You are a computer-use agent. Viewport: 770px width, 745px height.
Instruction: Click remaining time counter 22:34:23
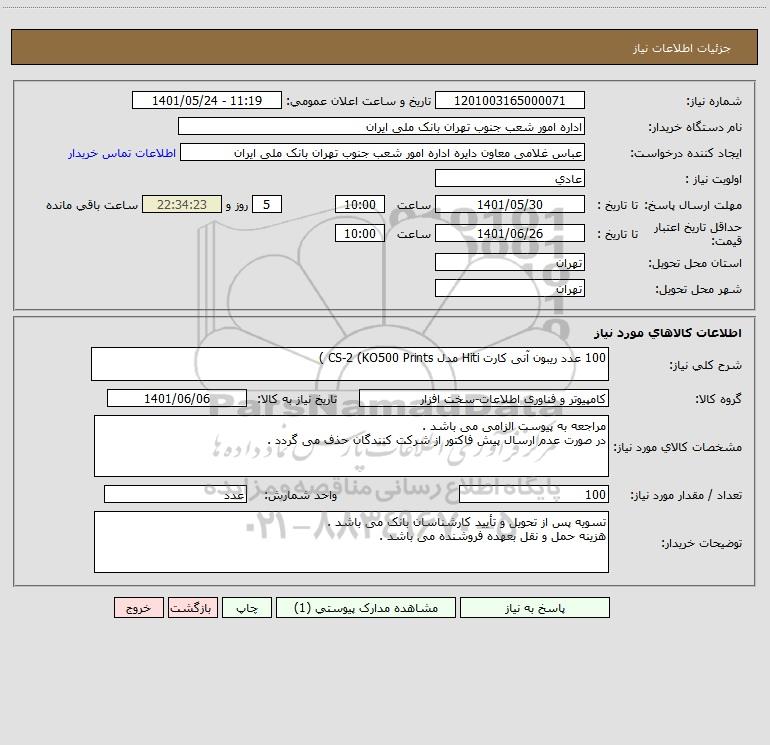[x=182, y=204]
